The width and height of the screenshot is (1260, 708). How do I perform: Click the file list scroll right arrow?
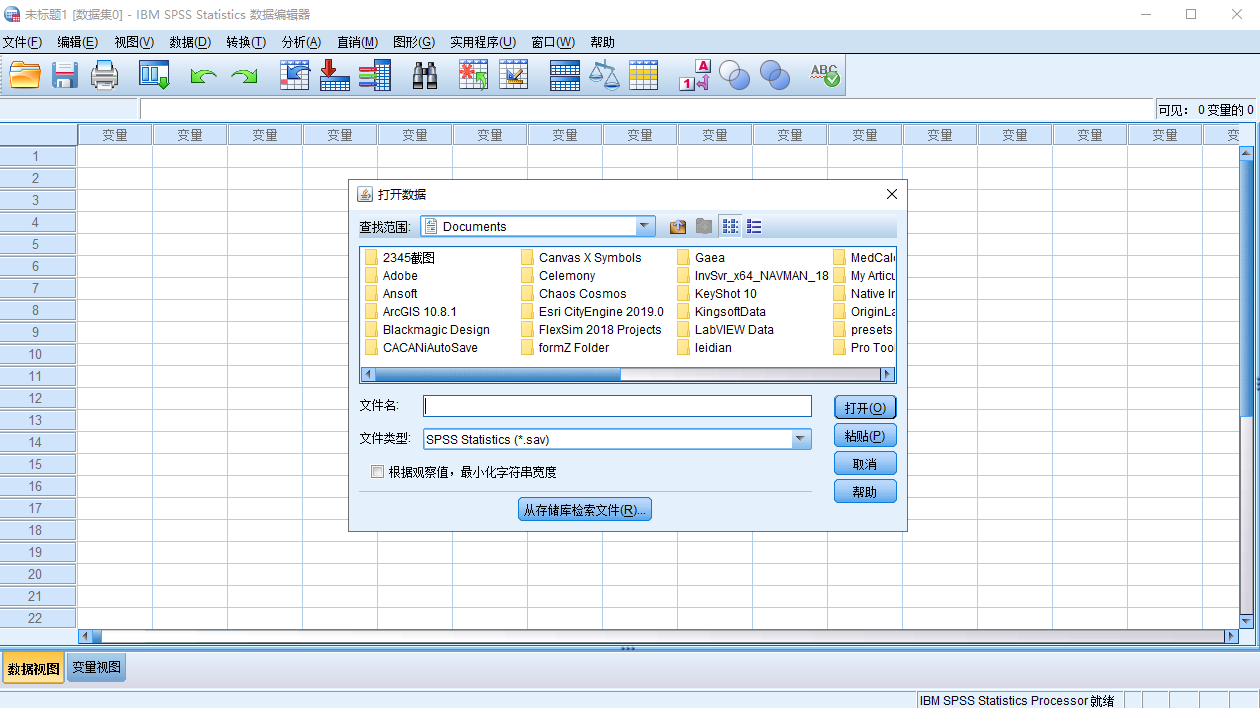887,374
